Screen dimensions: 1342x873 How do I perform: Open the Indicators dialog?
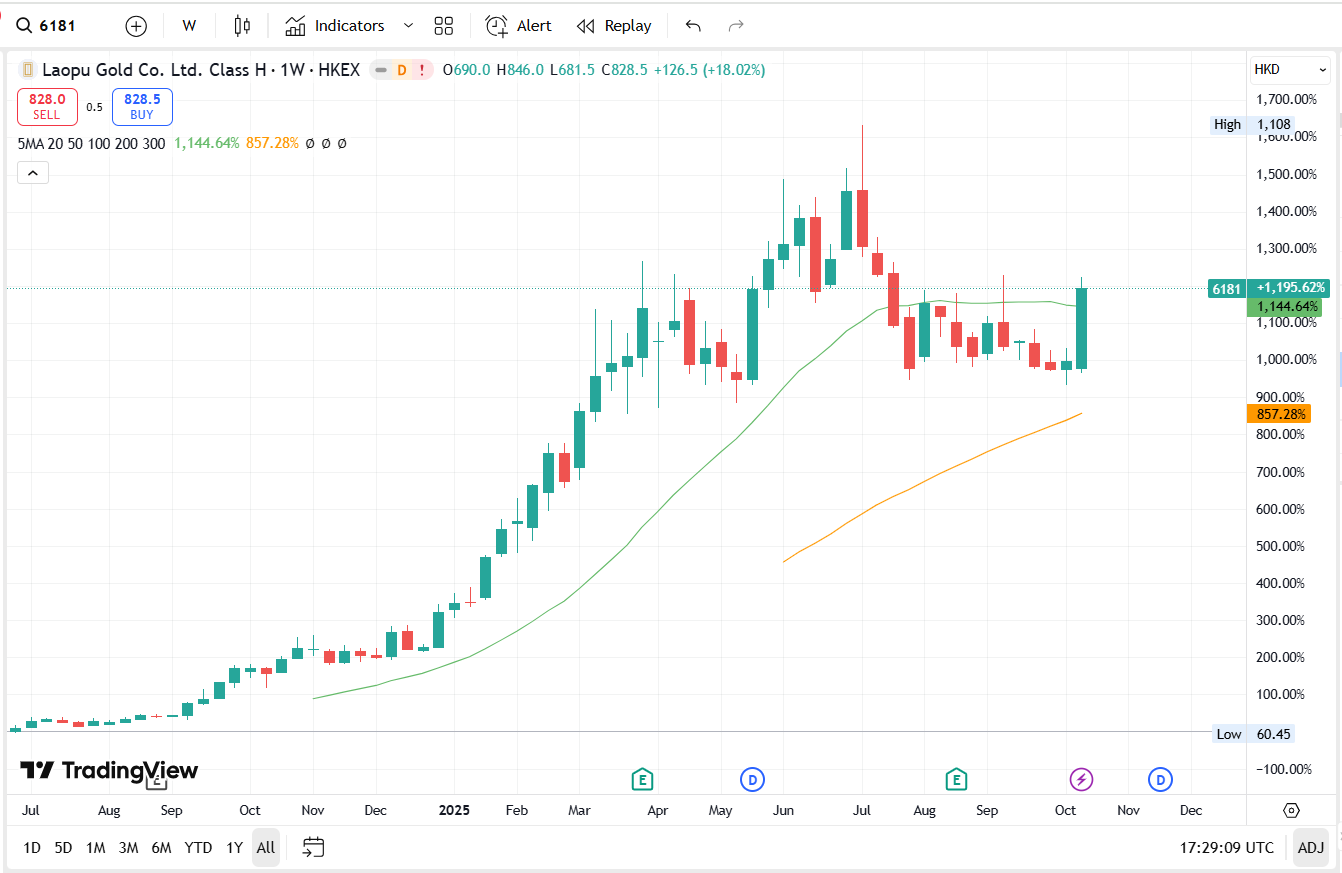point(335,26)
